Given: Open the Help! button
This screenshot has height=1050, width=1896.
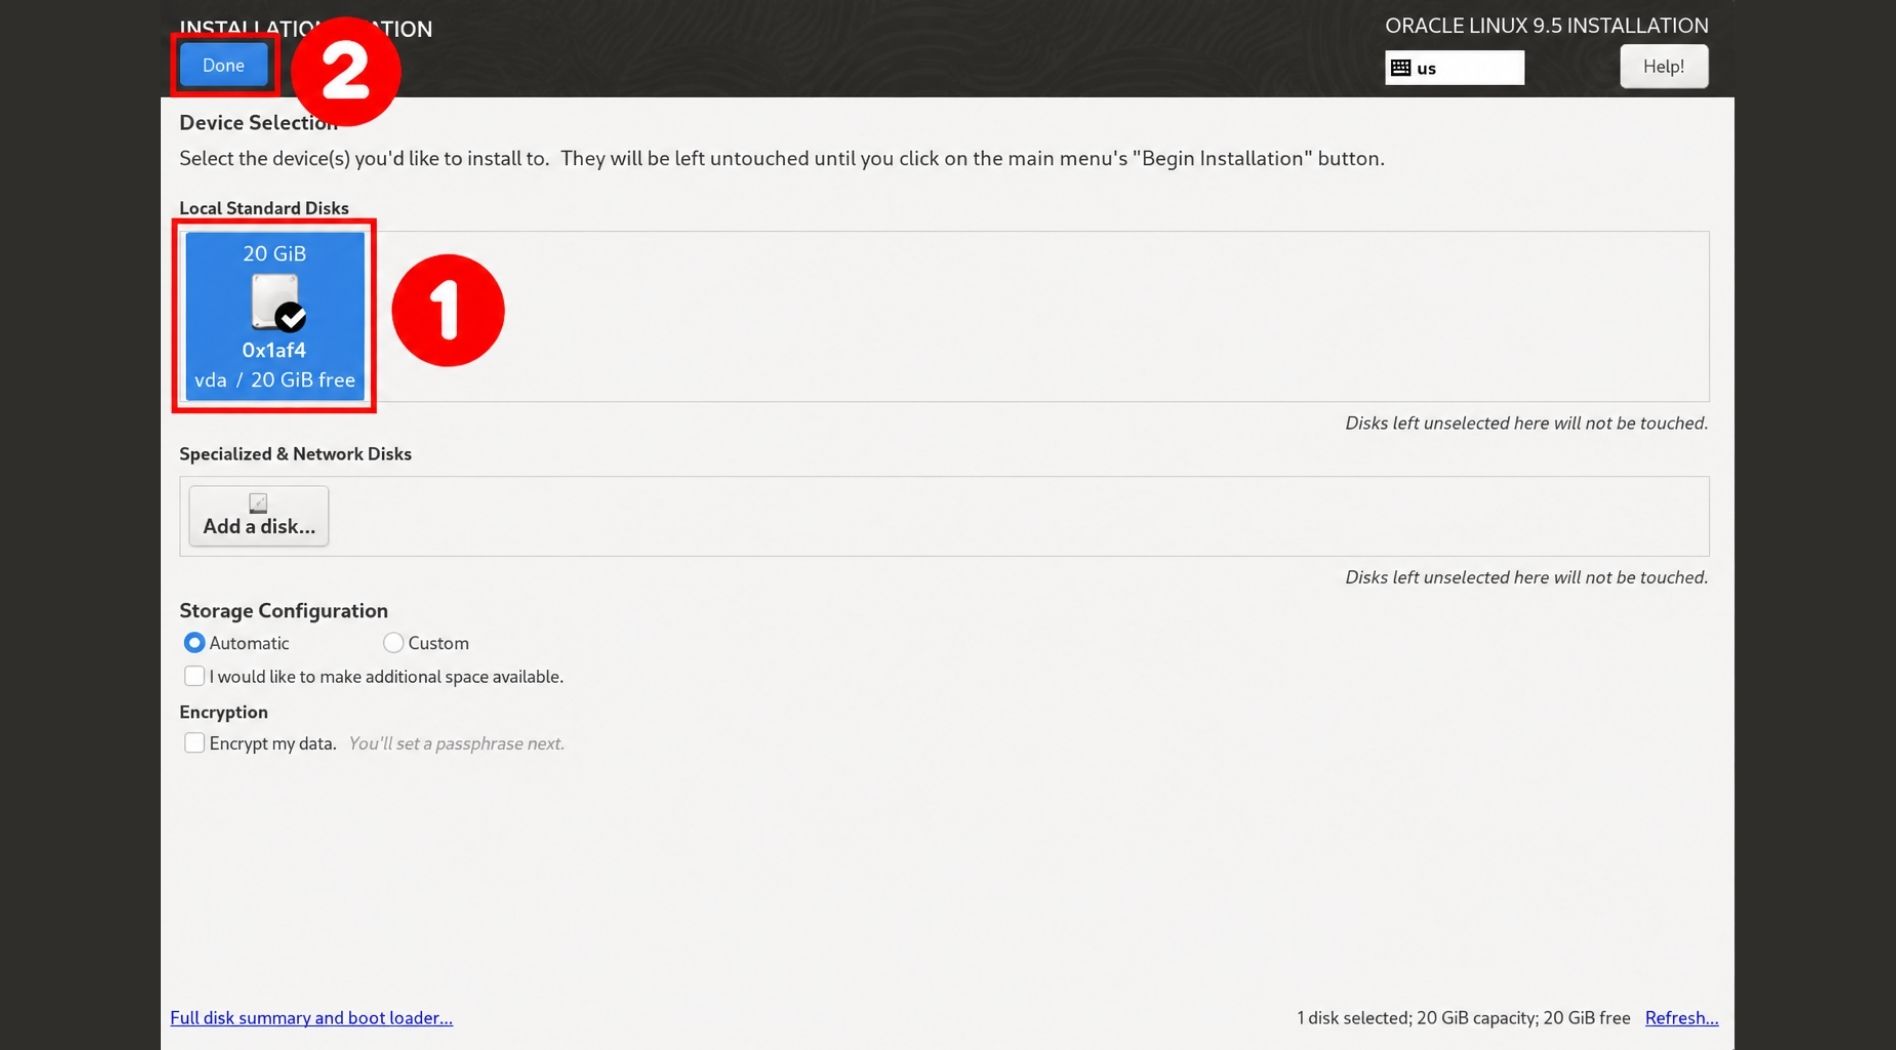Looking at the screenshot, I should 1663,67.
